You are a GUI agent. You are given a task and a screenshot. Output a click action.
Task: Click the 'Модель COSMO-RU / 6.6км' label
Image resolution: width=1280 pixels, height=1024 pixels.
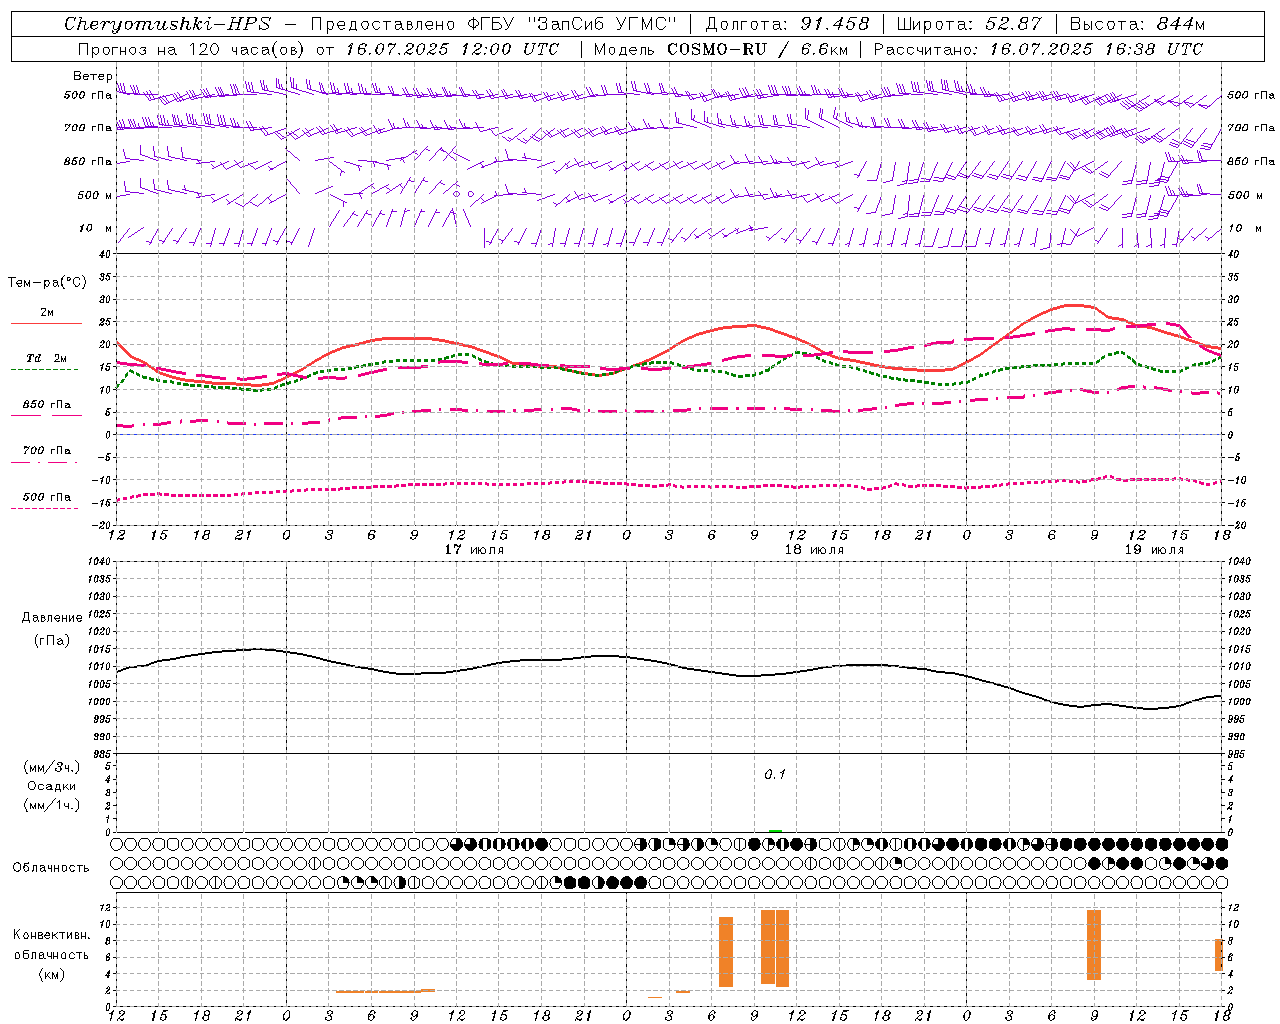[721, 49]
